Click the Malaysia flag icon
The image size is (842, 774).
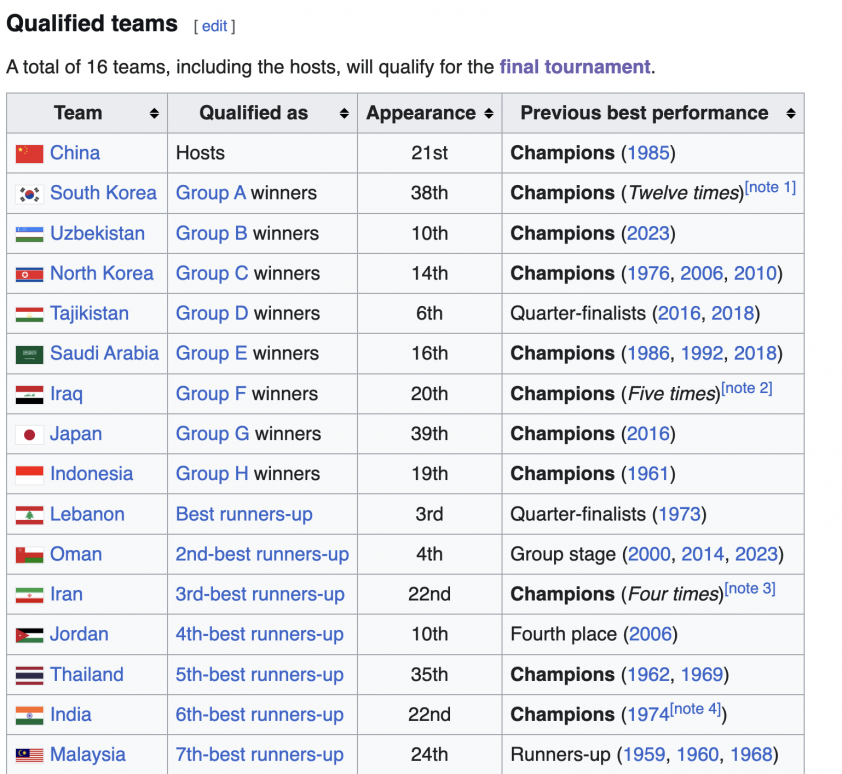(x=30, y=755)
